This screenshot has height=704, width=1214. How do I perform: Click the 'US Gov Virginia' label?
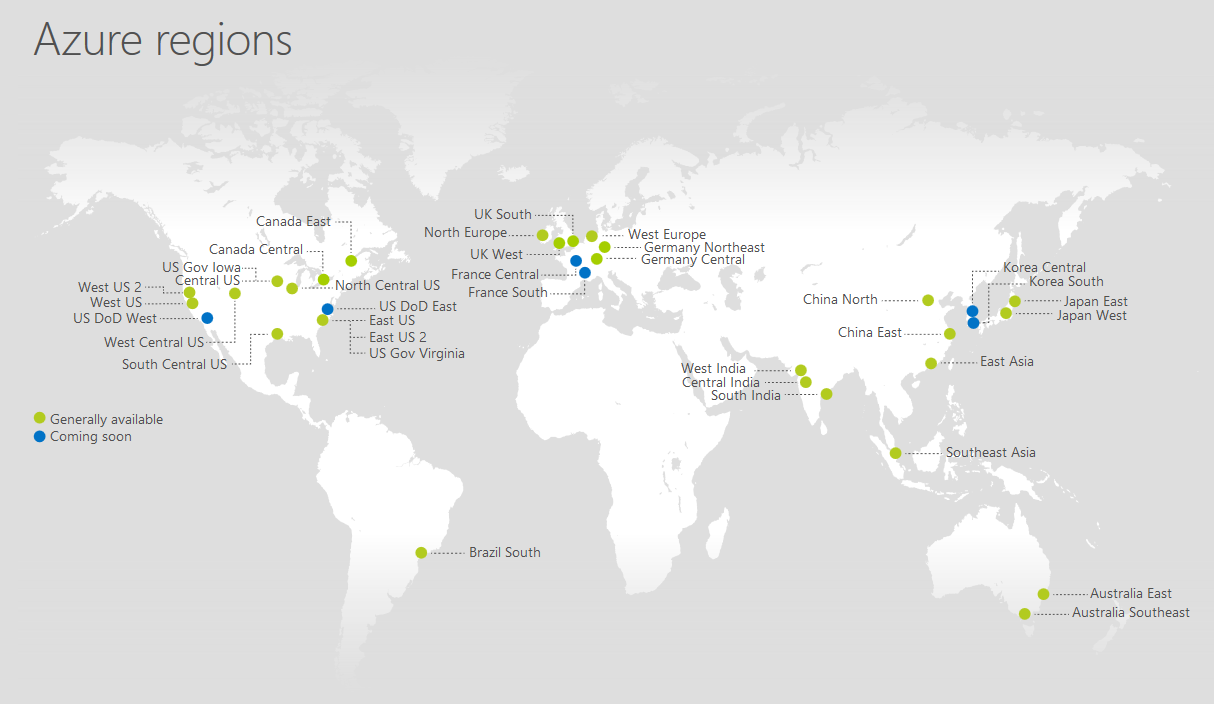(417, 353)
